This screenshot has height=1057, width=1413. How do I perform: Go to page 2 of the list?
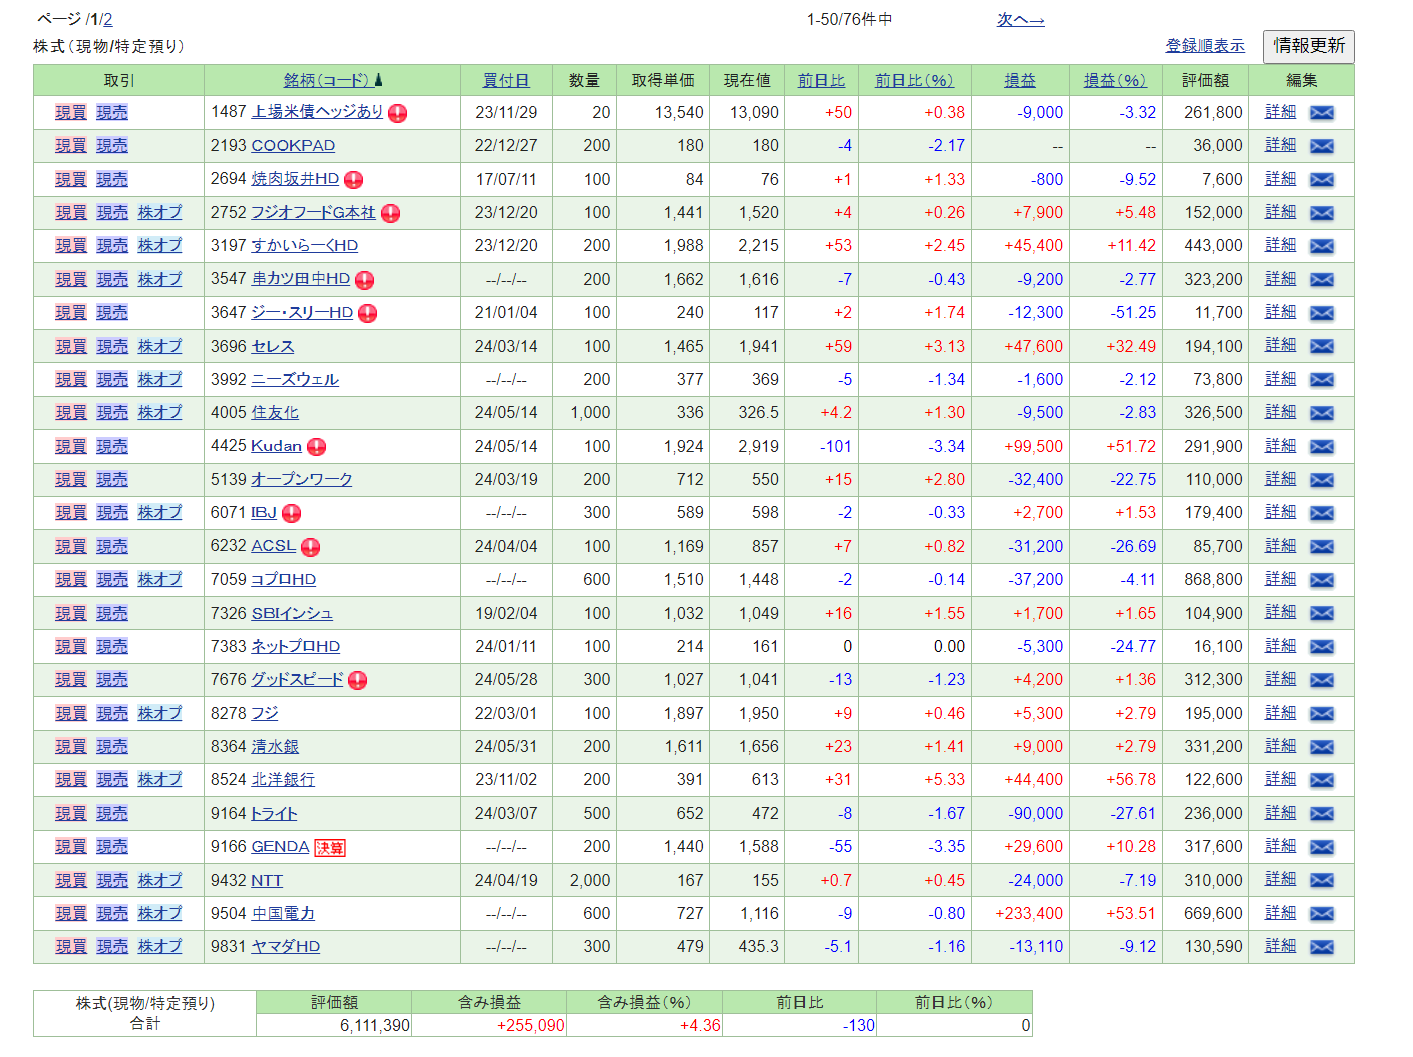tap(108, 20)
